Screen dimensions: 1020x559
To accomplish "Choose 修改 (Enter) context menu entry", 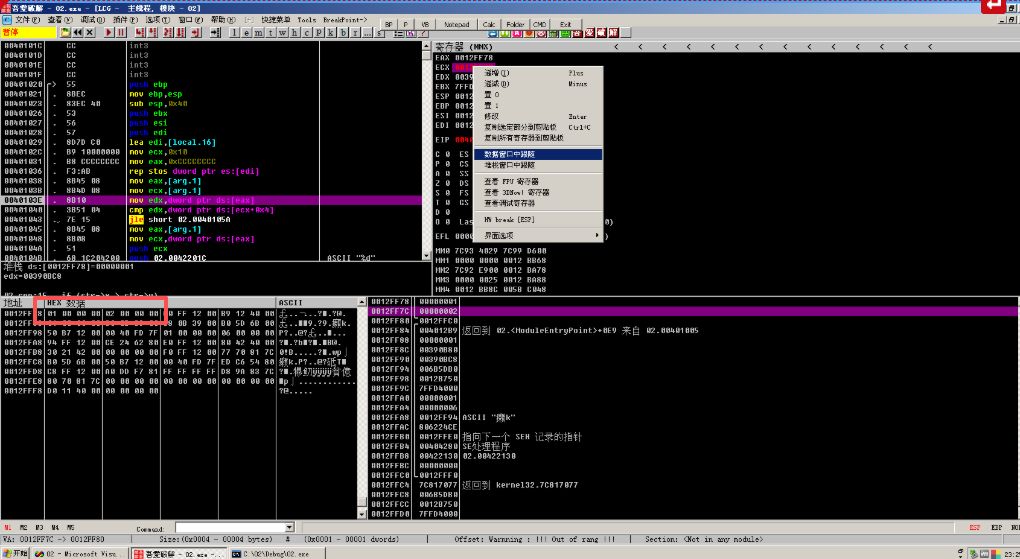I will click(537, 116).
